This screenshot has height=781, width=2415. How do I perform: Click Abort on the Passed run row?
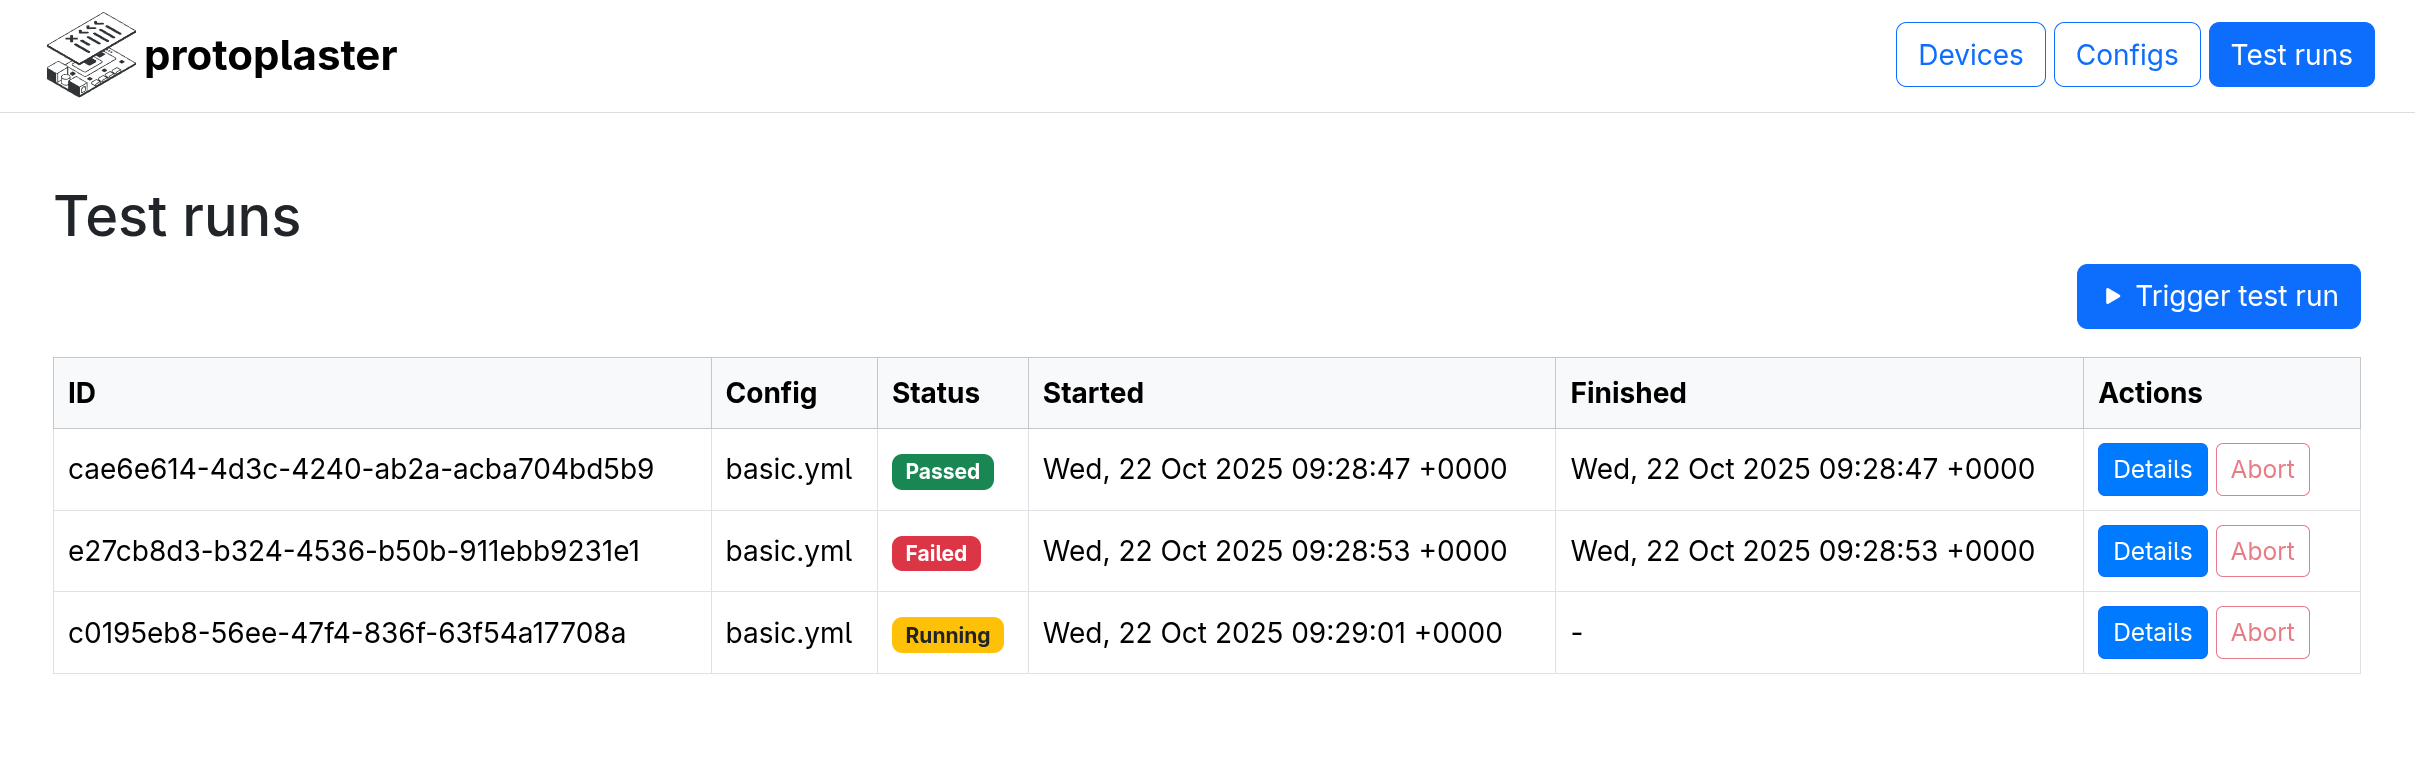coord(2262,470)
